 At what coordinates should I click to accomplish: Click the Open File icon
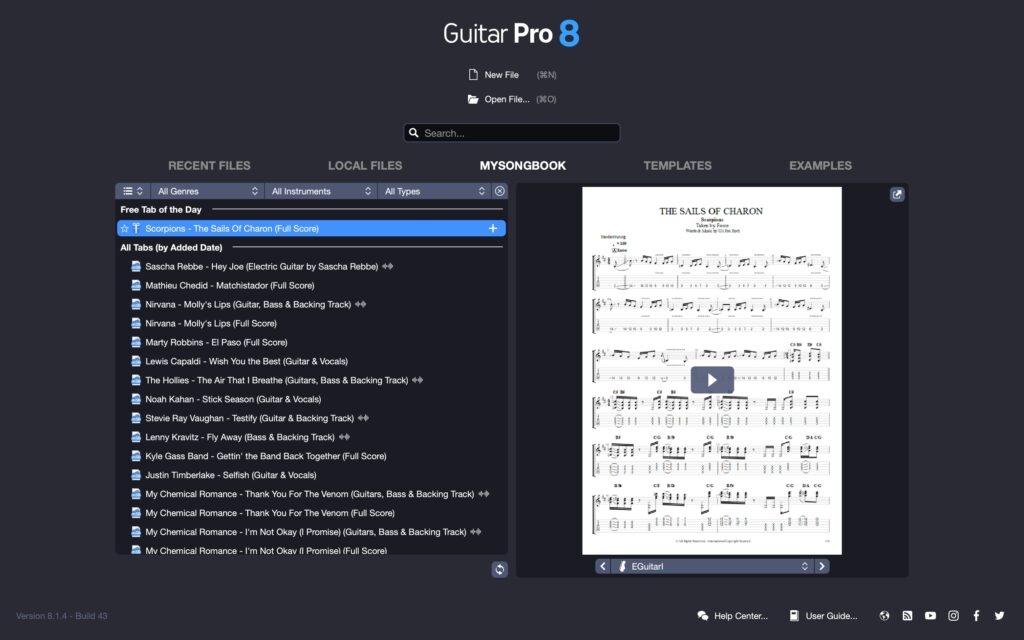[x=473, y=99]
